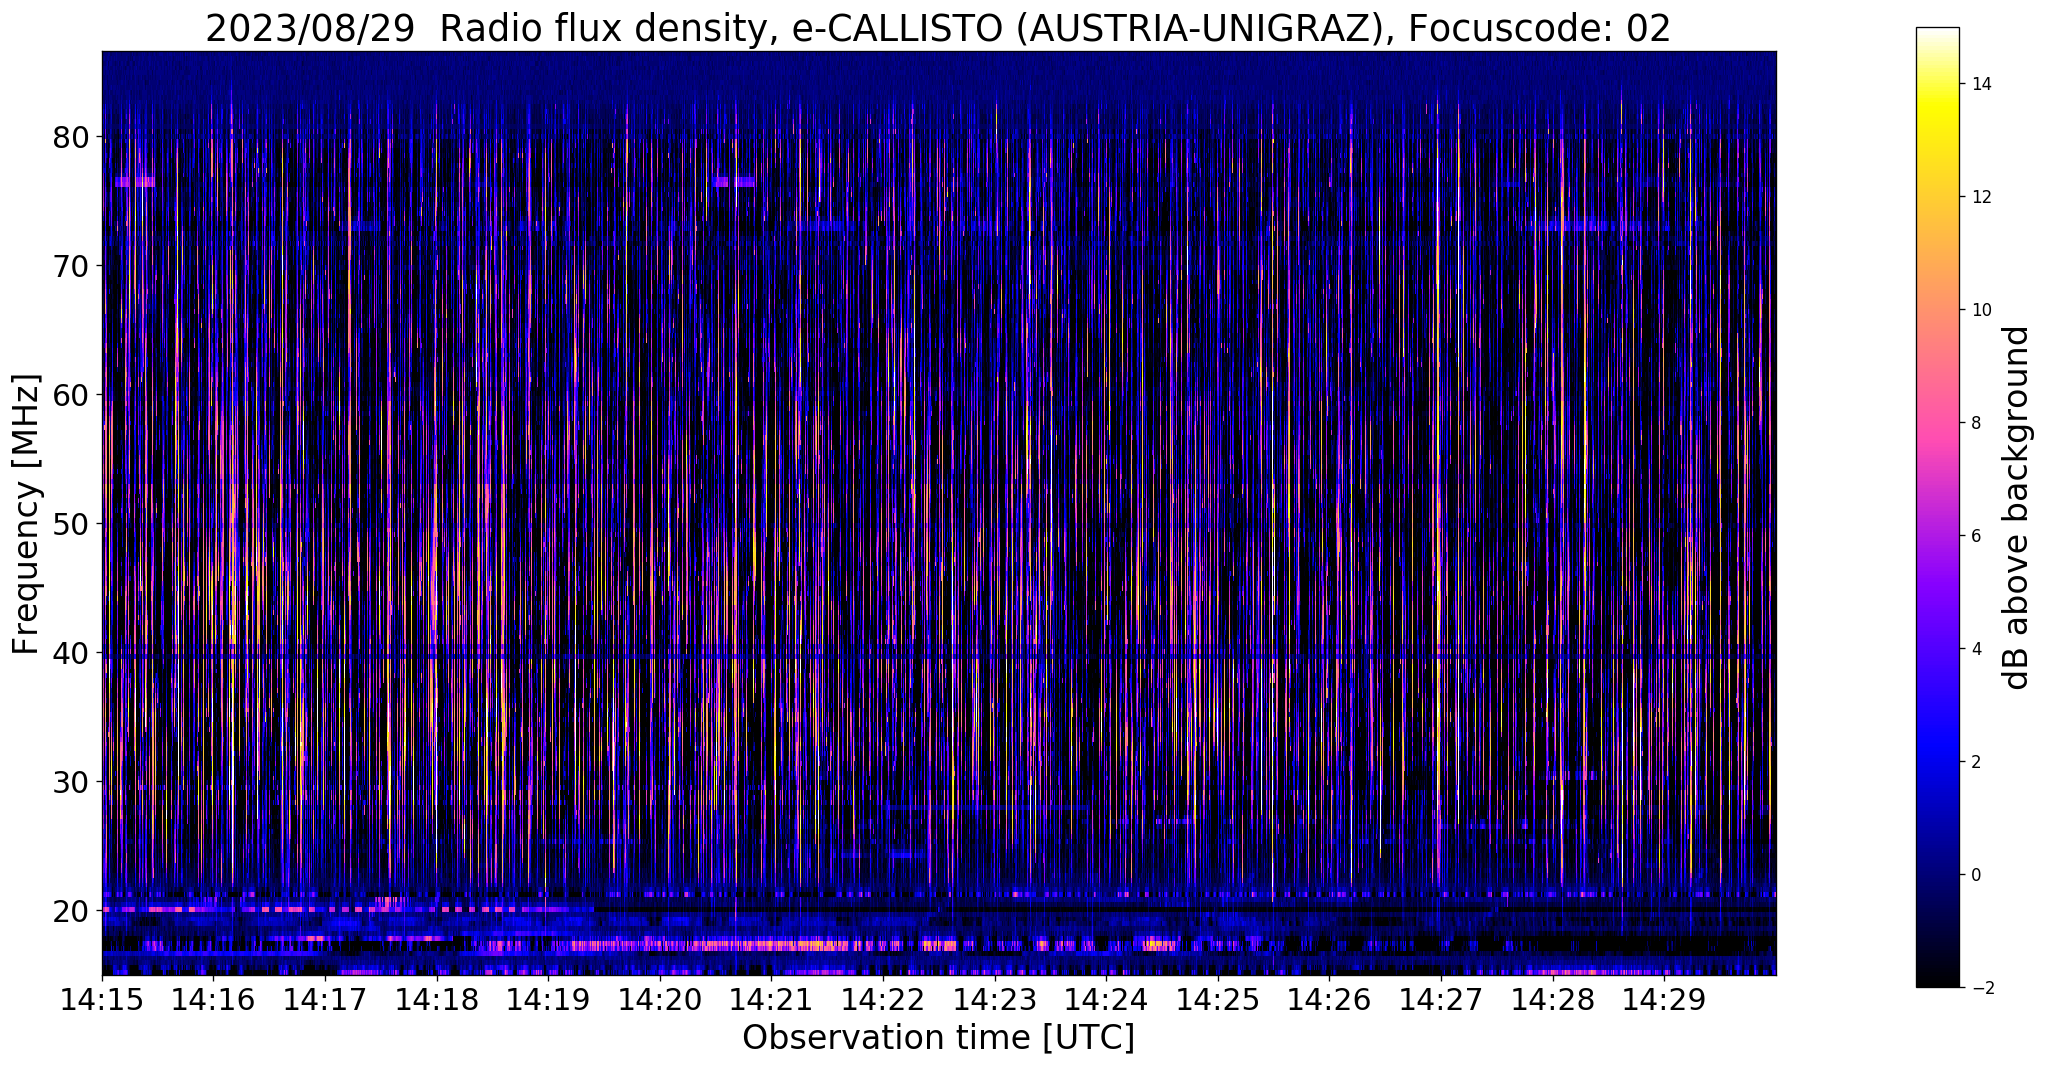The width and height of the screenshot is (2047, 1067).
Task: Click the 80 MHz frequency label
Action: click(x=70, y=137)
